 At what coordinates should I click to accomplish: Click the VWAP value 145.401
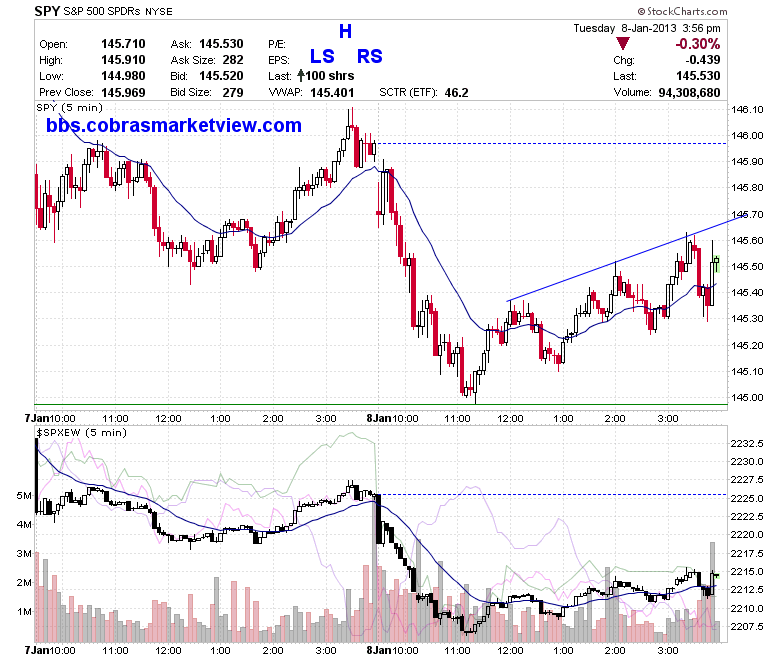tap(332, 93)
